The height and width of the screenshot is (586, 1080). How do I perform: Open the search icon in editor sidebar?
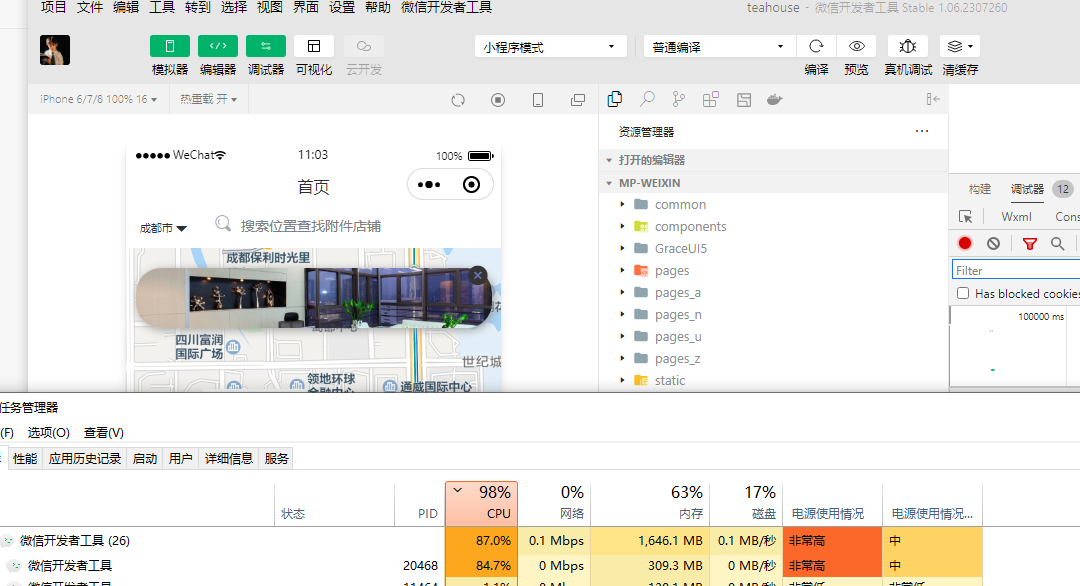647,99
